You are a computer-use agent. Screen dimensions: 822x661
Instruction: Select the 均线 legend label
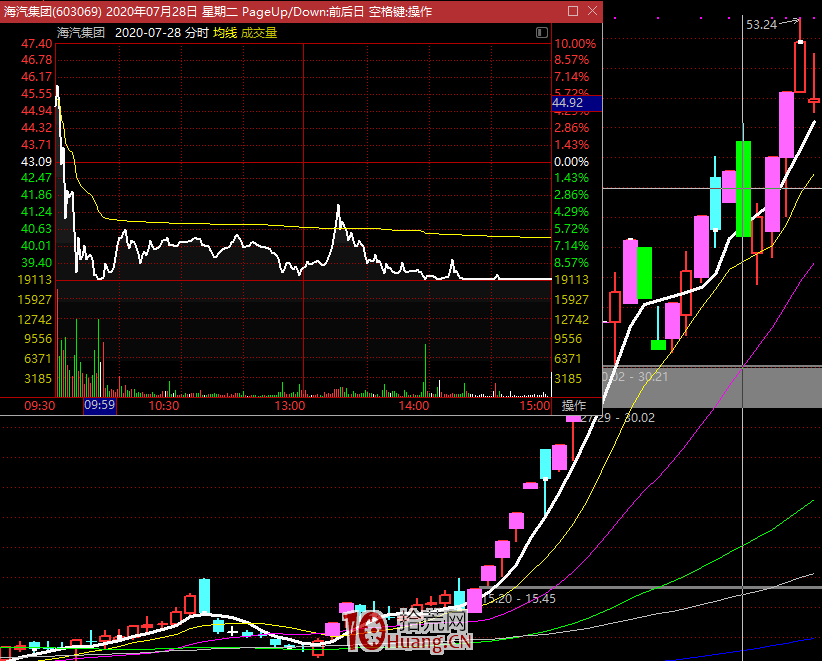225,32
